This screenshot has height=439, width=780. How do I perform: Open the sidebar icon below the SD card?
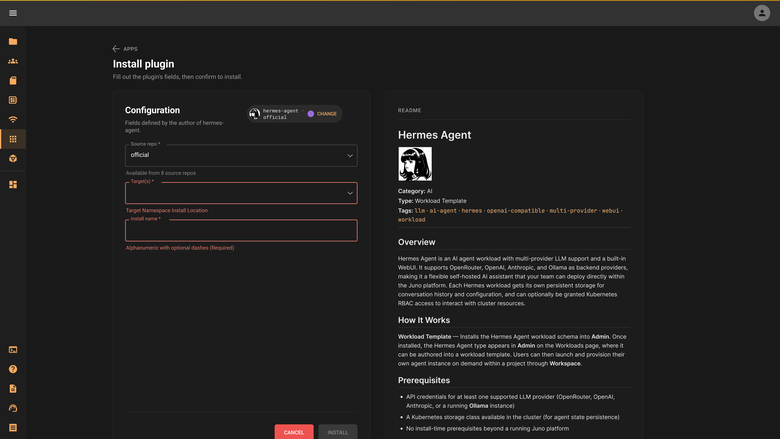point(13,100)
